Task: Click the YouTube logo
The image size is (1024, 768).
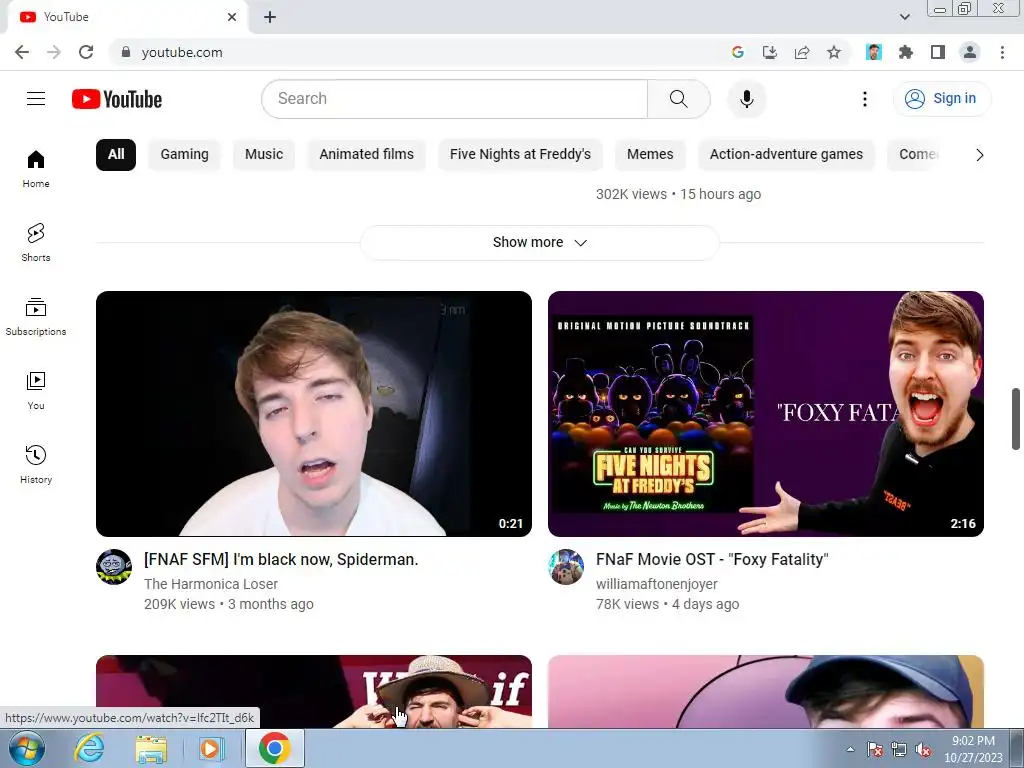Action: point(117,99)
